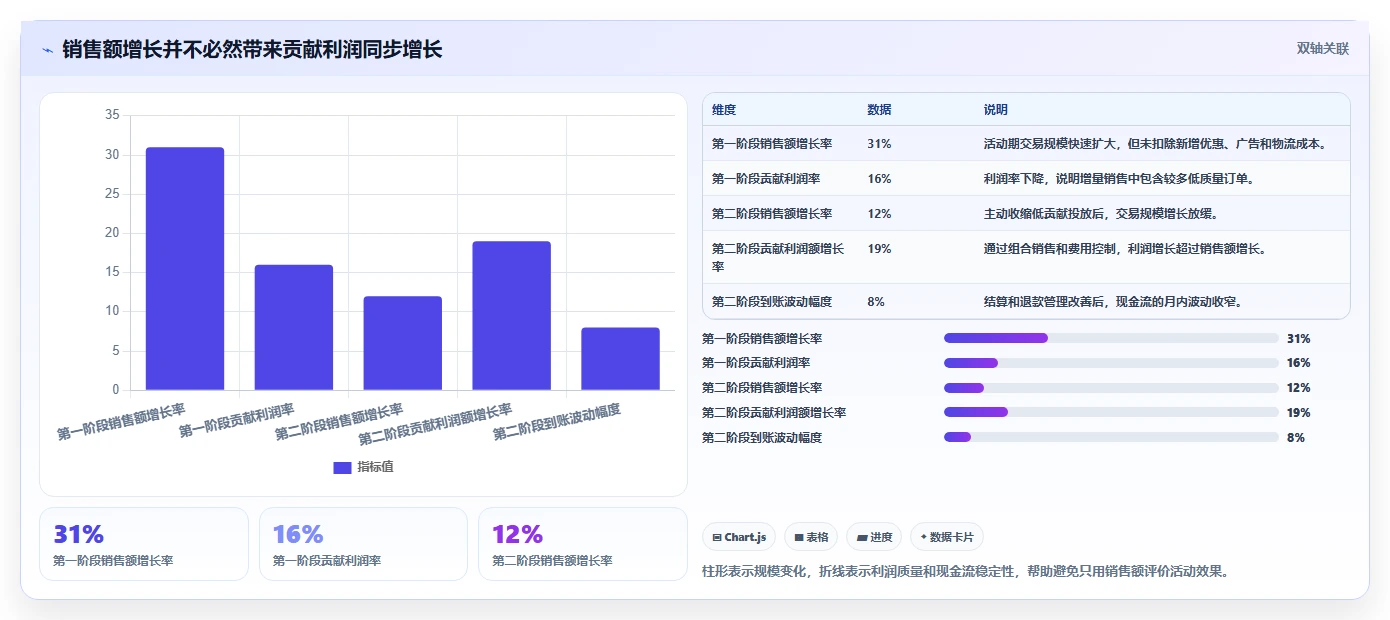The width and height of the screenshot is (1390, 620).
Task: Select the 第二阶段销售额增长率 bar in chart
Action: 403,343
